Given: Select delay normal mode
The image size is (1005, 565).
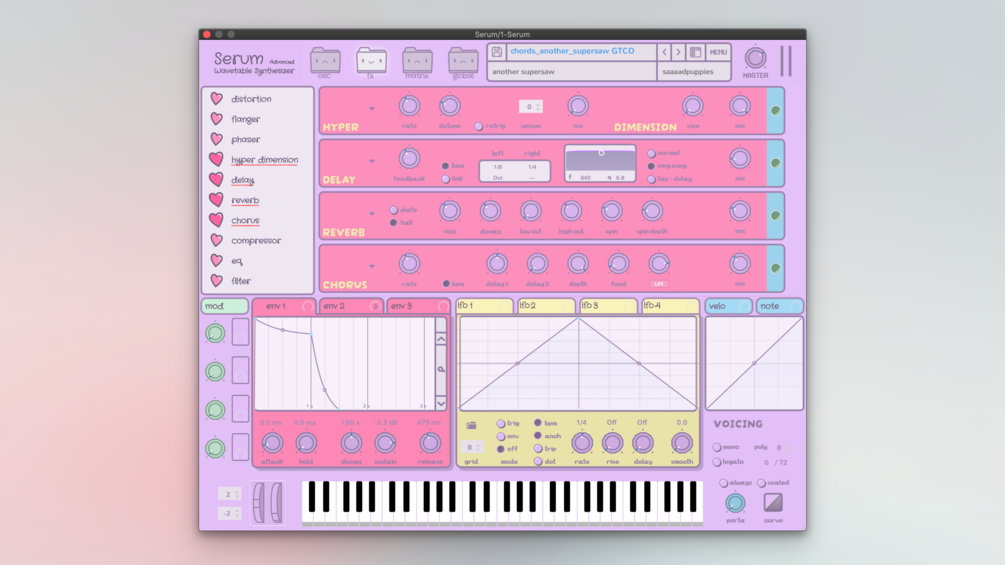Looking at the screenshot, I should pyautogui.click(x=651, y=154).
